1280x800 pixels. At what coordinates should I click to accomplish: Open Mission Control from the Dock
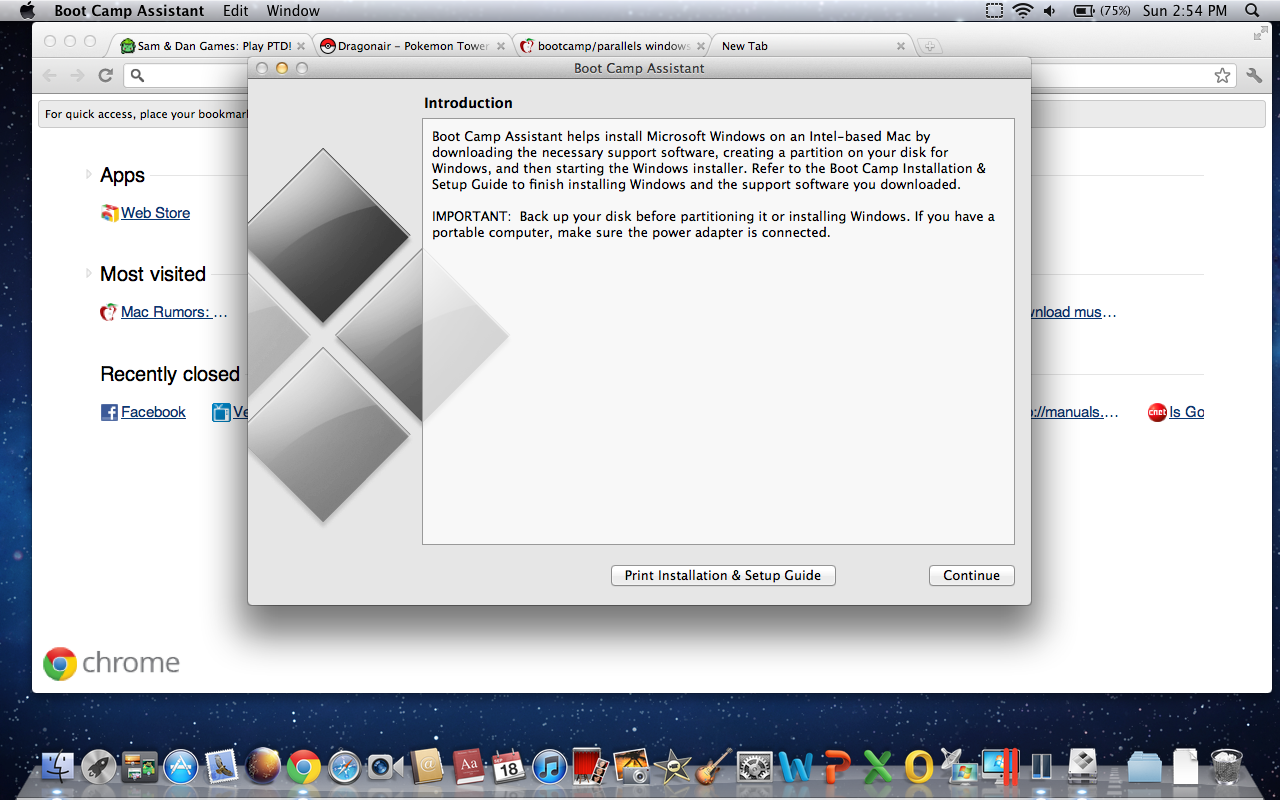(x=140, y=767)
